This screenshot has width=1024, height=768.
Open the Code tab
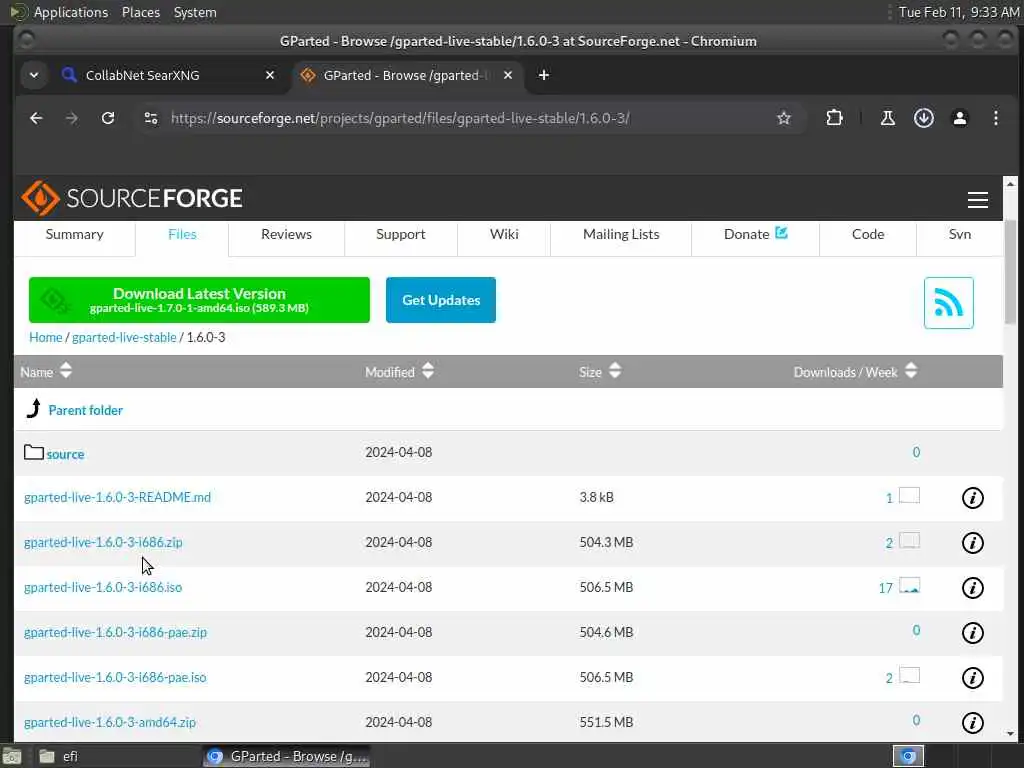click(x=868, y=234)
